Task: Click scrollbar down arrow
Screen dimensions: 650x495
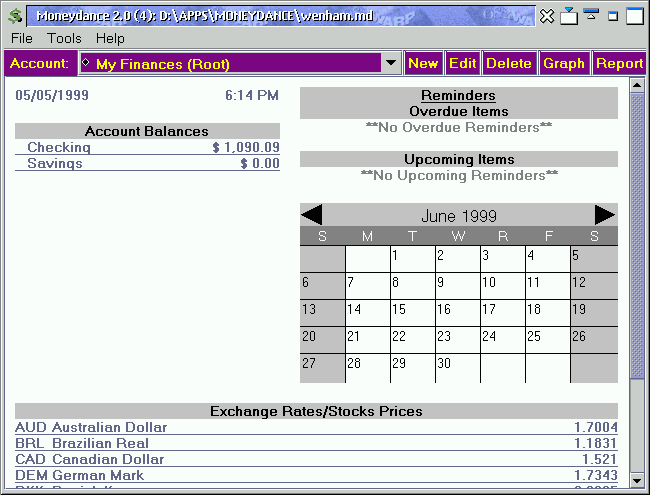Action: (636, 480)
